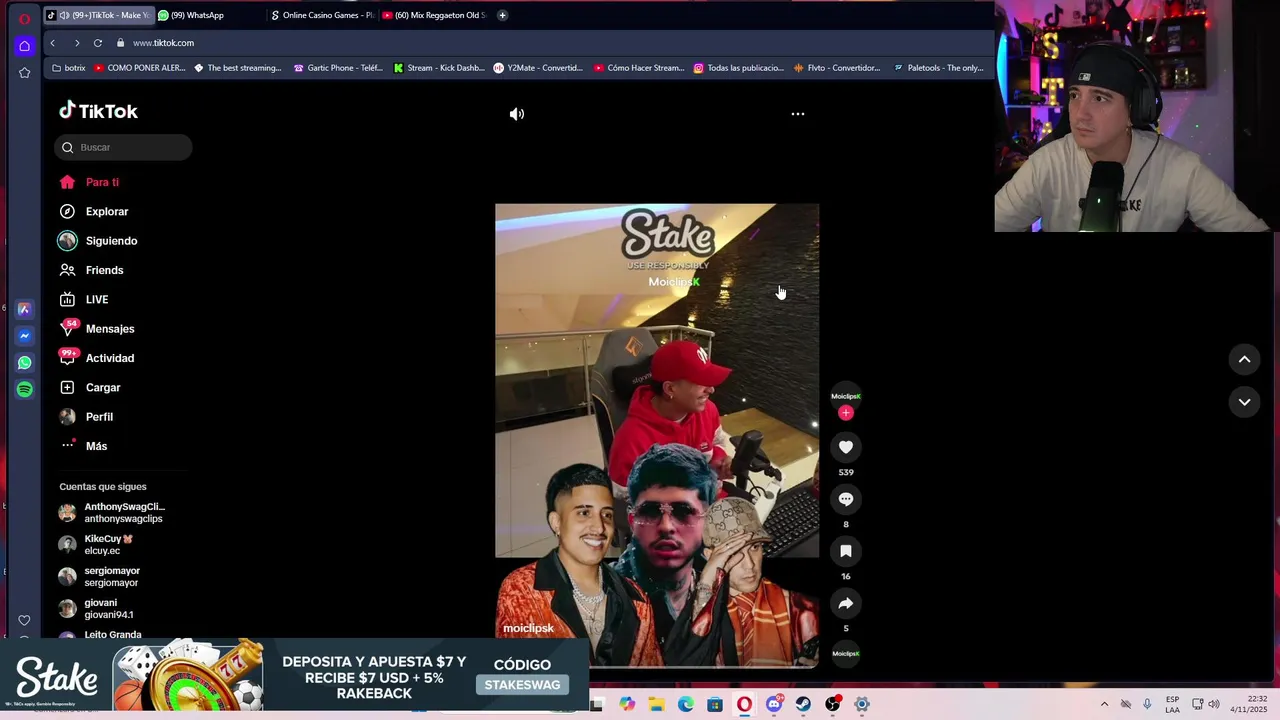Viewport: 1280px width, 720px height.
Task: Open Opera sidebar home button
Action: (x=24, y=46)
